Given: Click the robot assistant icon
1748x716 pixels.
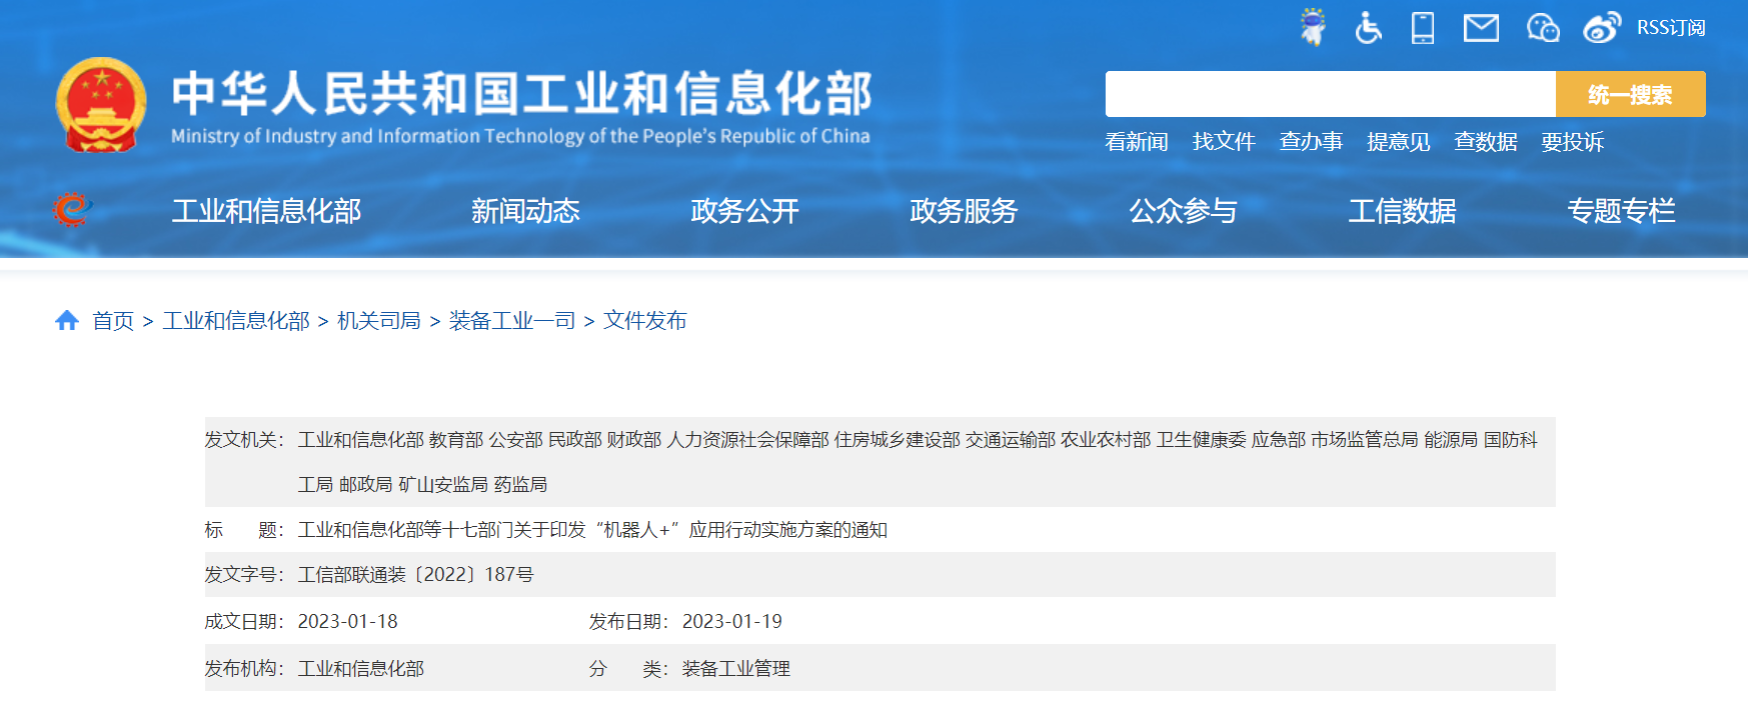Looking at the screenshot, I should pos(1312,27).
